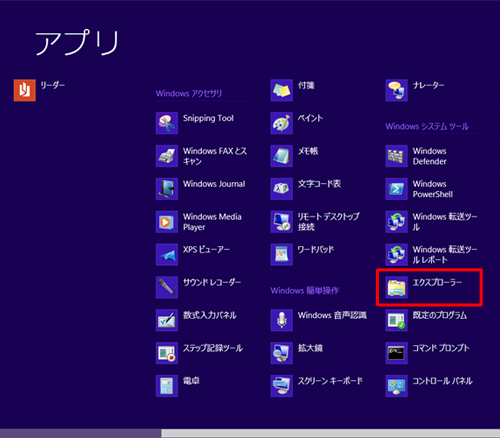Launch 電卓 calculator icon

pos(167,386)
